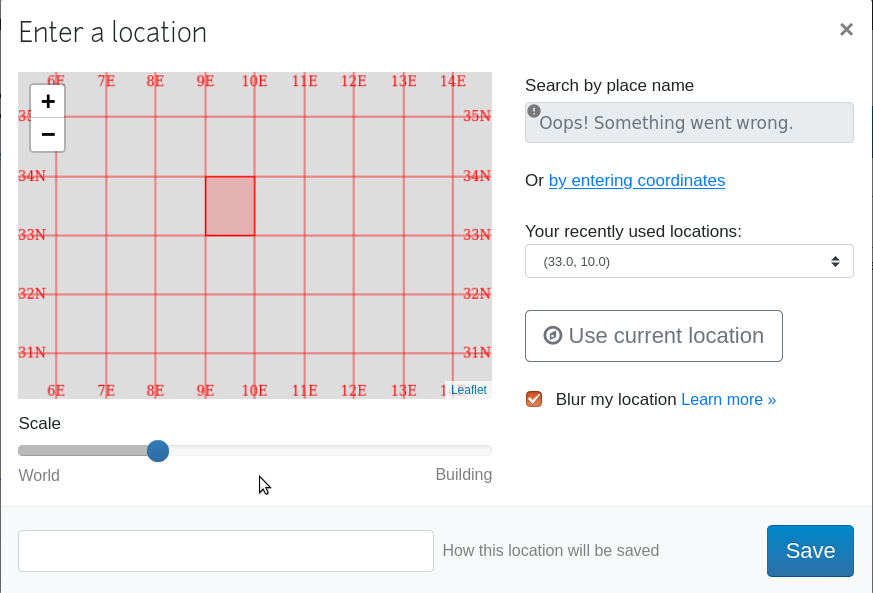The width and height of the screenshot is (873, 593).
Task: Zoom out on the map
Action: pyautogui.click(x=48, y=135)
